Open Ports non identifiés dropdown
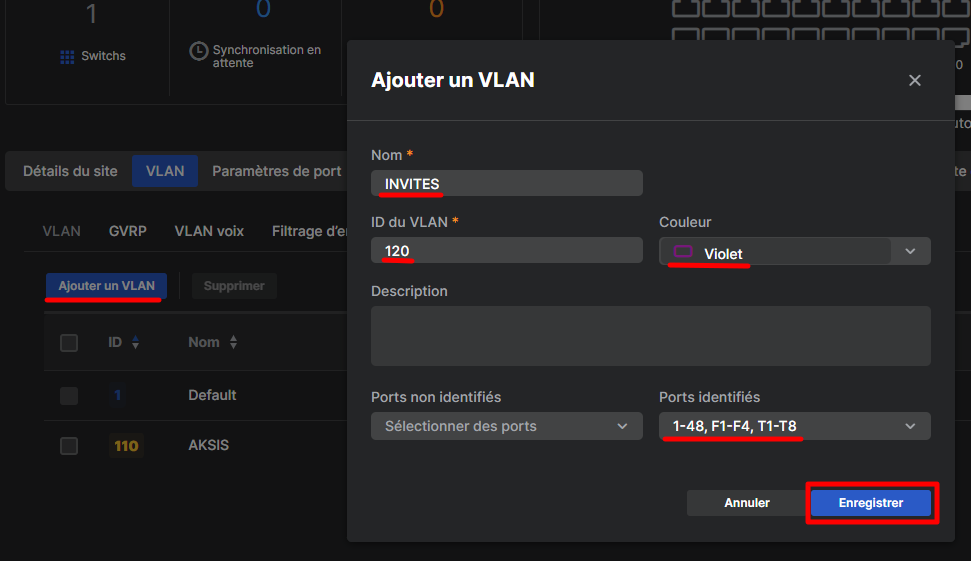 [507, 426]
